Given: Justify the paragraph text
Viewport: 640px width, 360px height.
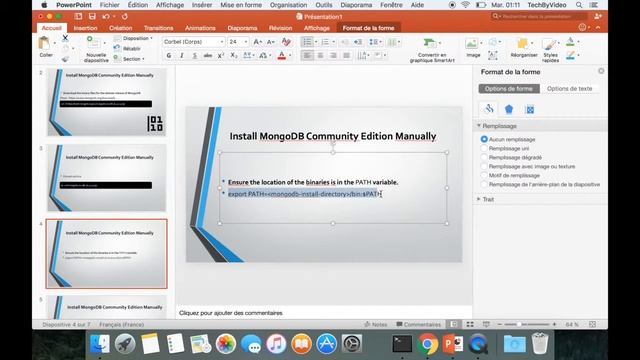Looking at the screenshot, I should point(347,56).
